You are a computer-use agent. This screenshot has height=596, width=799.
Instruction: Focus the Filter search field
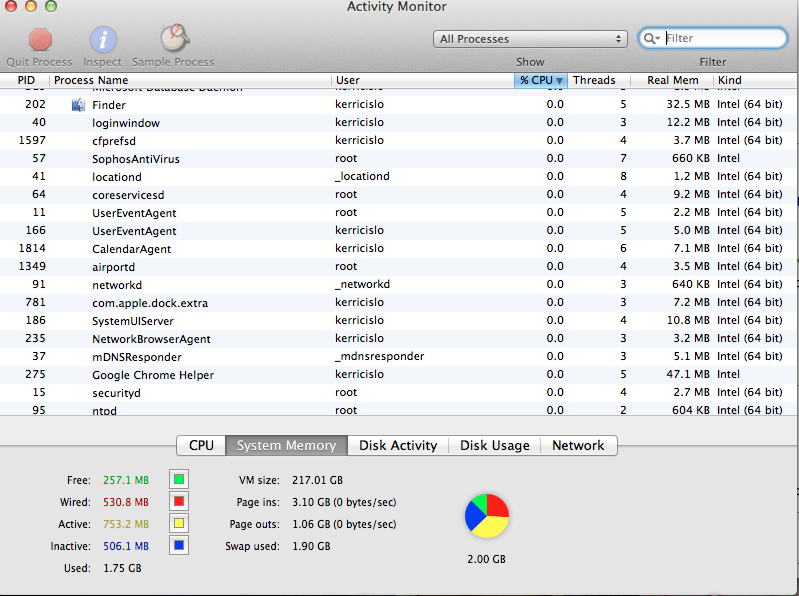712,38
